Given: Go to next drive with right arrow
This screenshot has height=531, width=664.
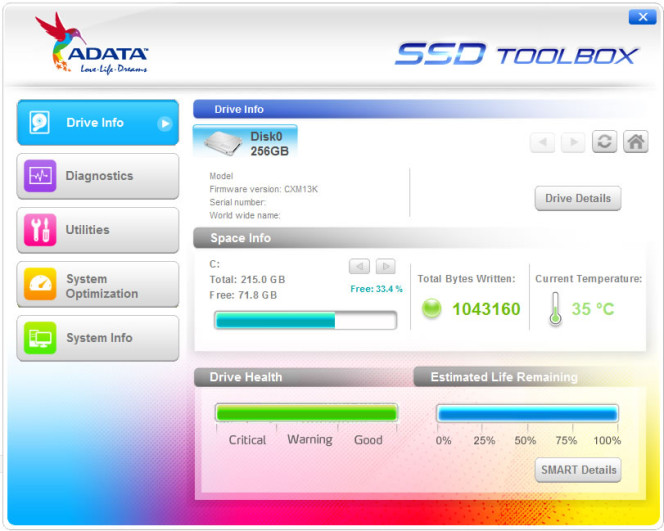Looking at the screenshot, I should [x=573, y=142].
